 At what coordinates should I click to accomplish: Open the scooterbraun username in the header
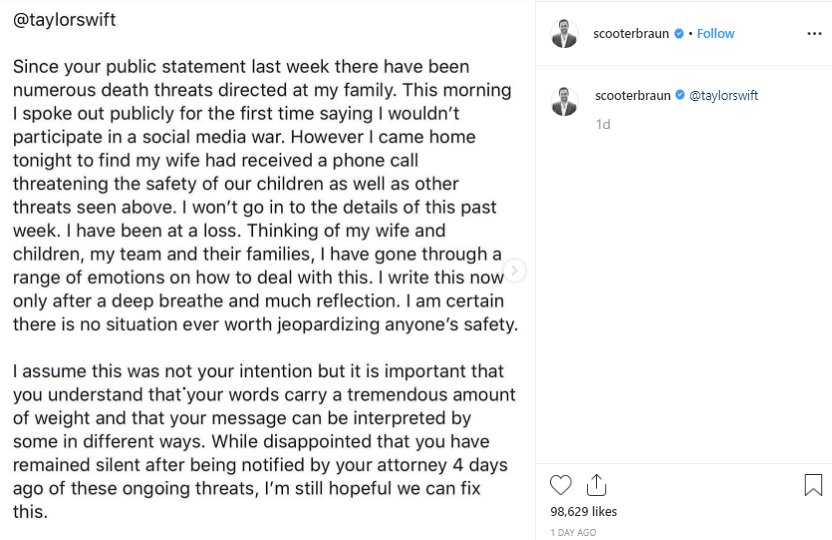pos(631,33)
